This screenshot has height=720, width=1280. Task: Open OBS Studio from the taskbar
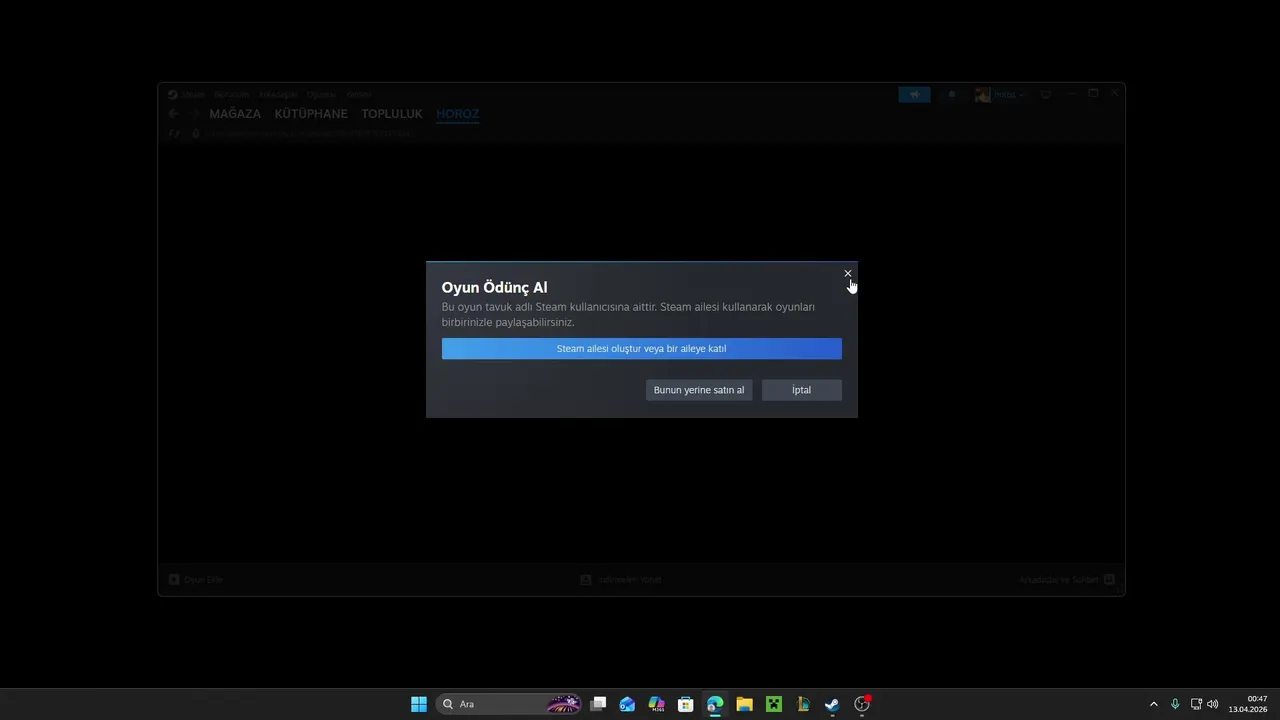[861, 704]
